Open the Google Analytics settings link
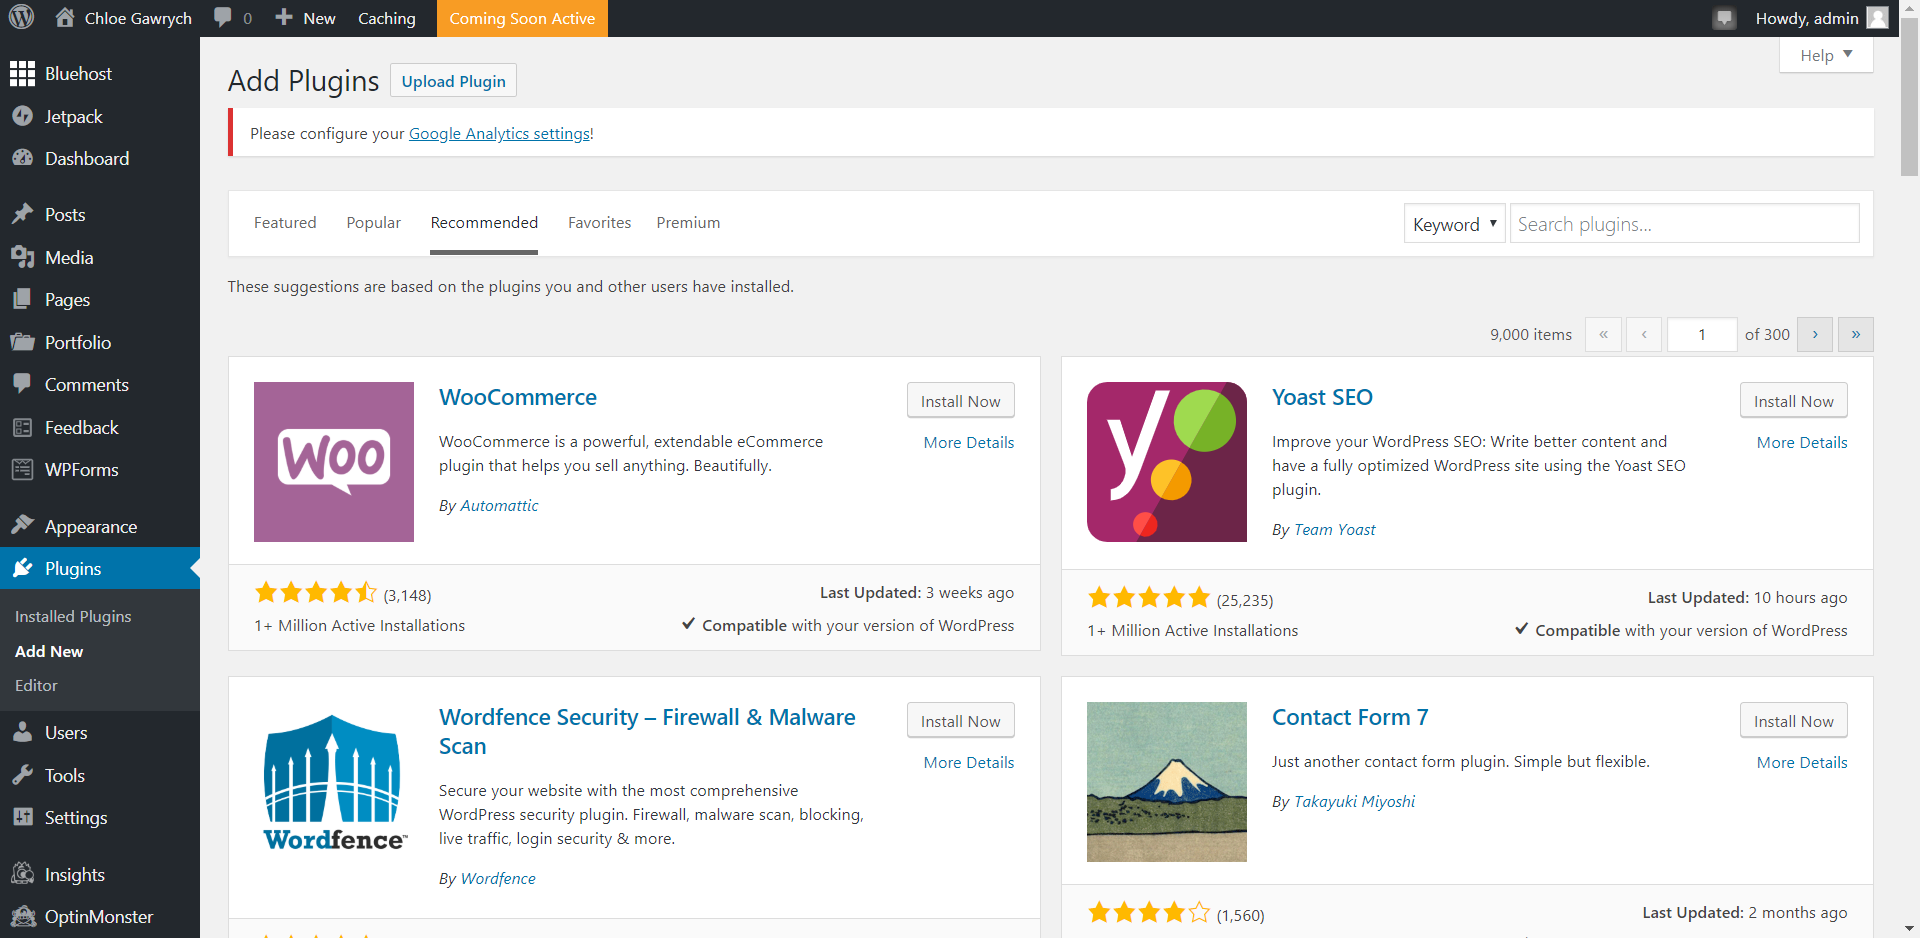Screen dimensions: 1920x938 click(x=500, y=133)
